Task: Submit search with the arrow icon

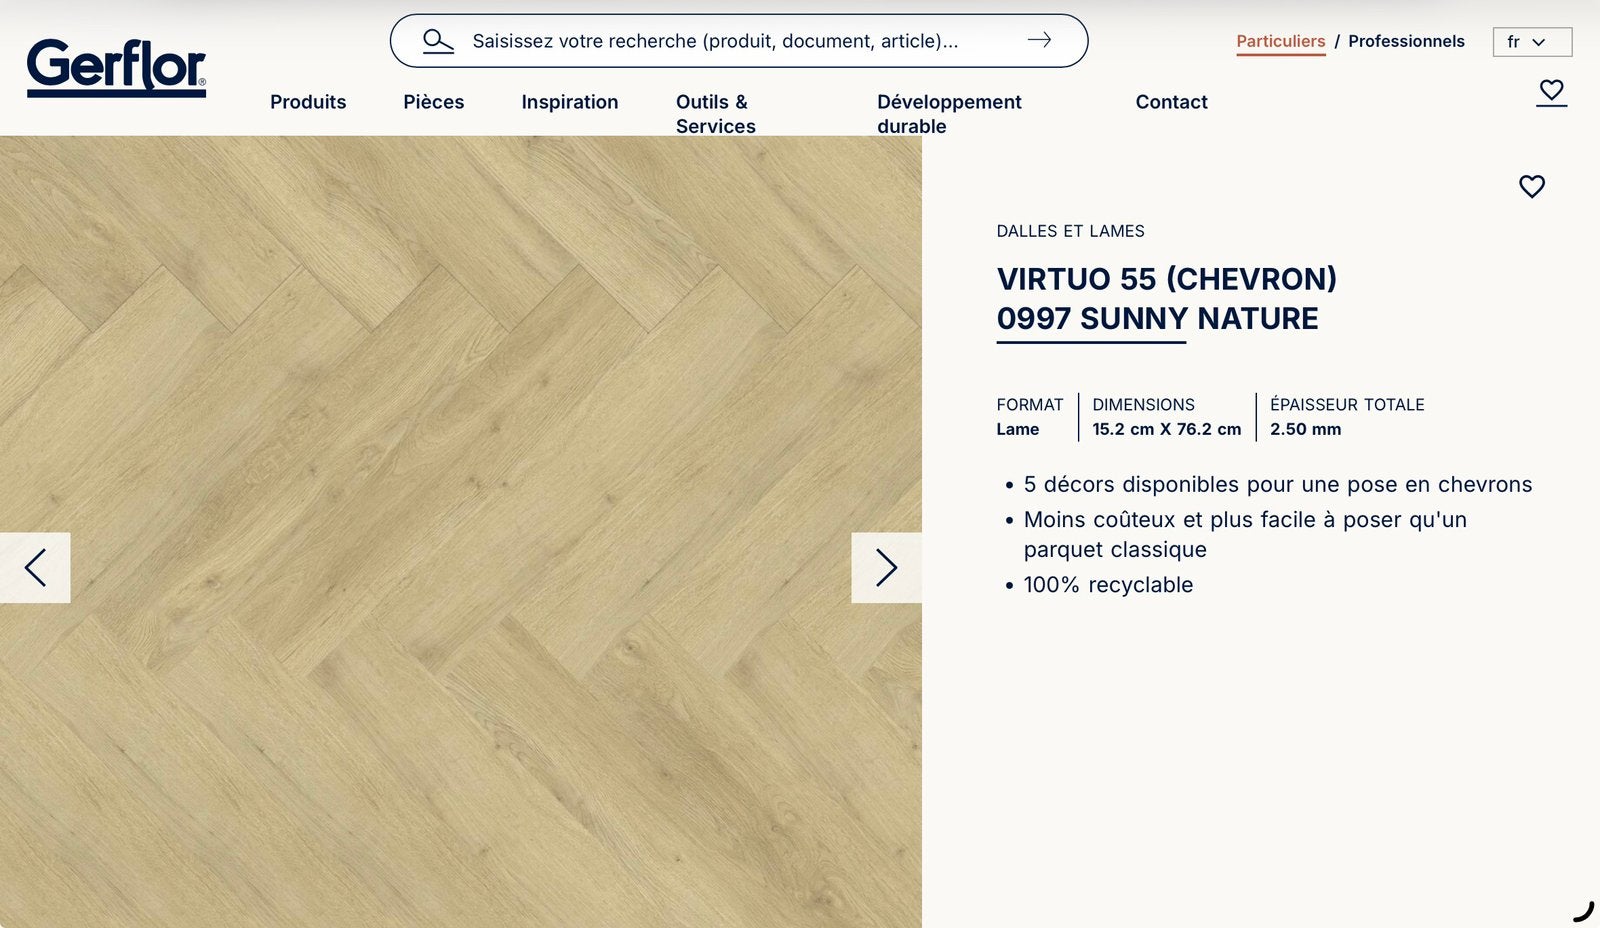Action: [1039, 40]
